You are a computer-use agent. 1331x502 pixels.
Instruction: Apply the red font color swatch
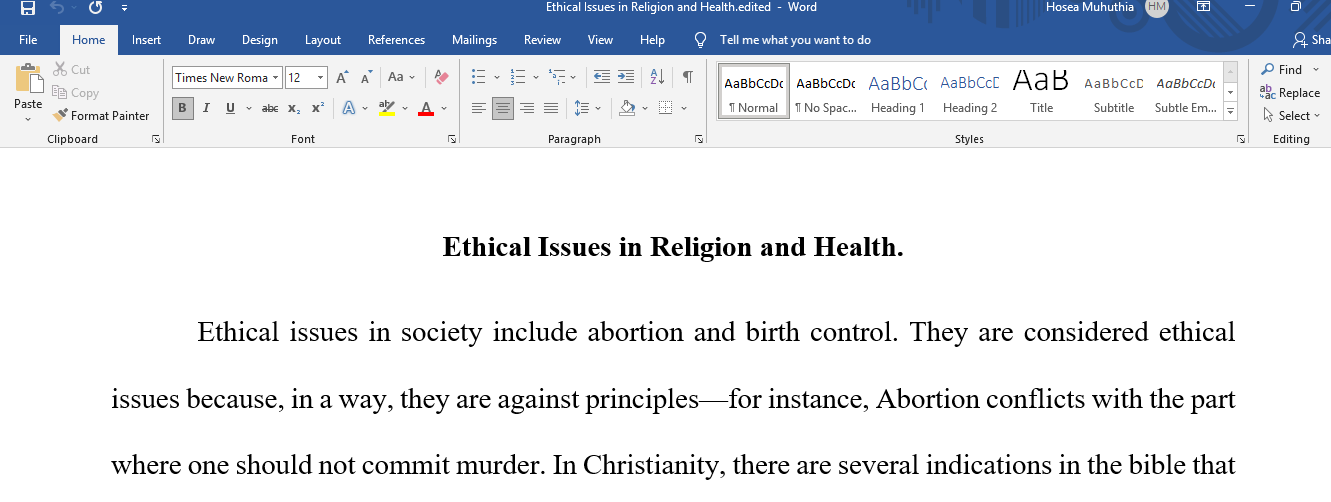(426, 108)
